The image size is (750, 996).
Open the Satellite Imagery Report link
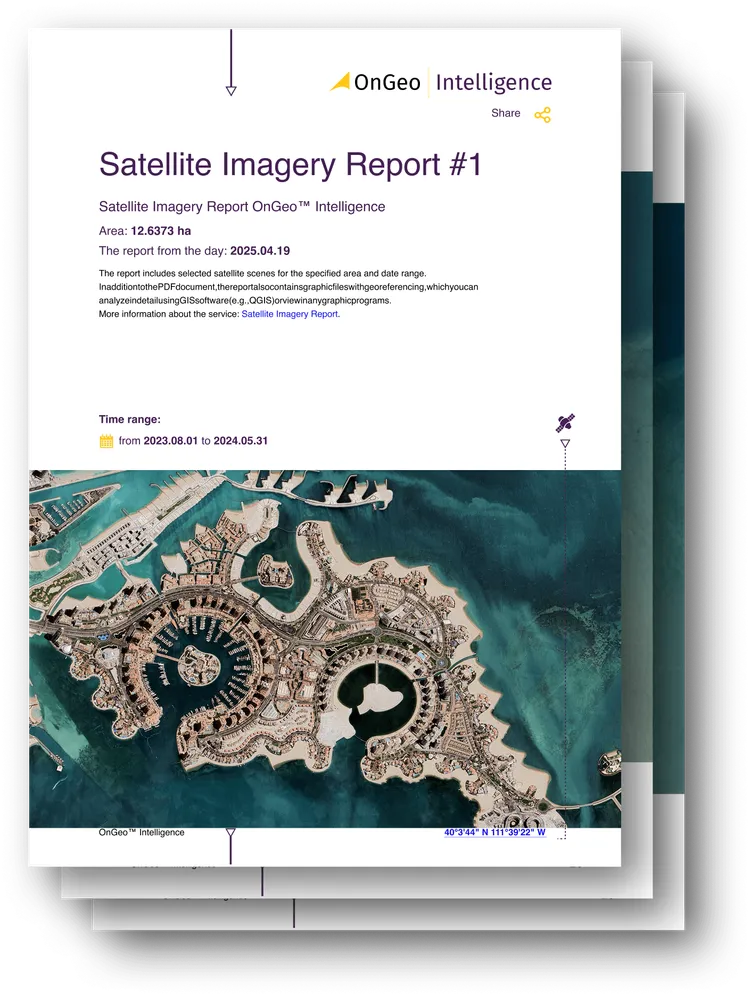coord(290,314)
